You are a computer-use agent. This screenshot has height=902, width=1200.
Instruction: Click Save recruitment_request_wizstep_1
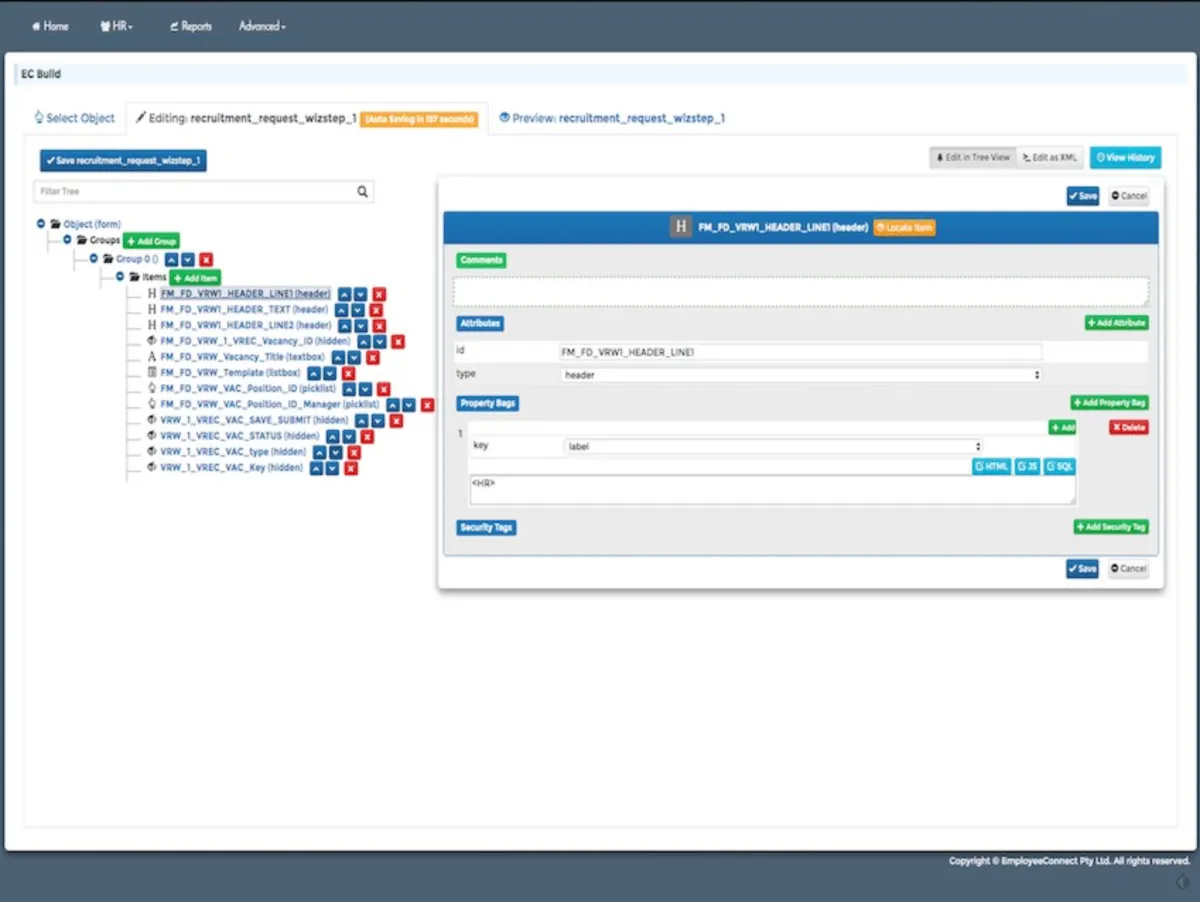click(122, 160)
